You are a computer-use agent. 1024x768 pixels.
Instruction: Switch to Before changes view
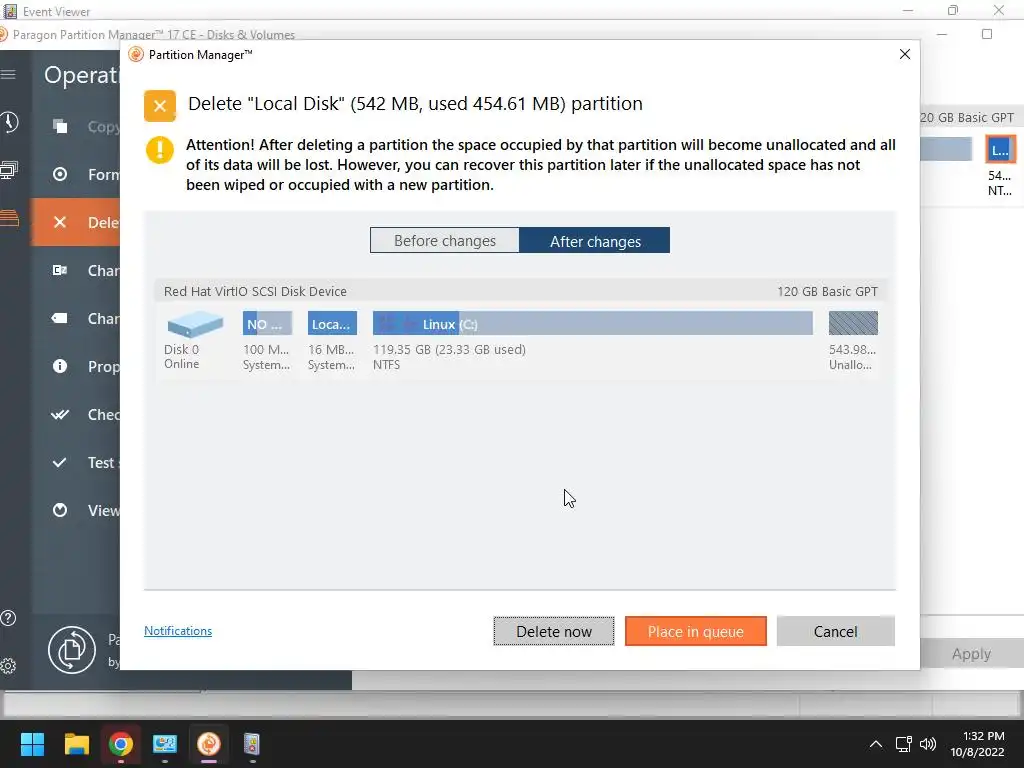(445, 240)
